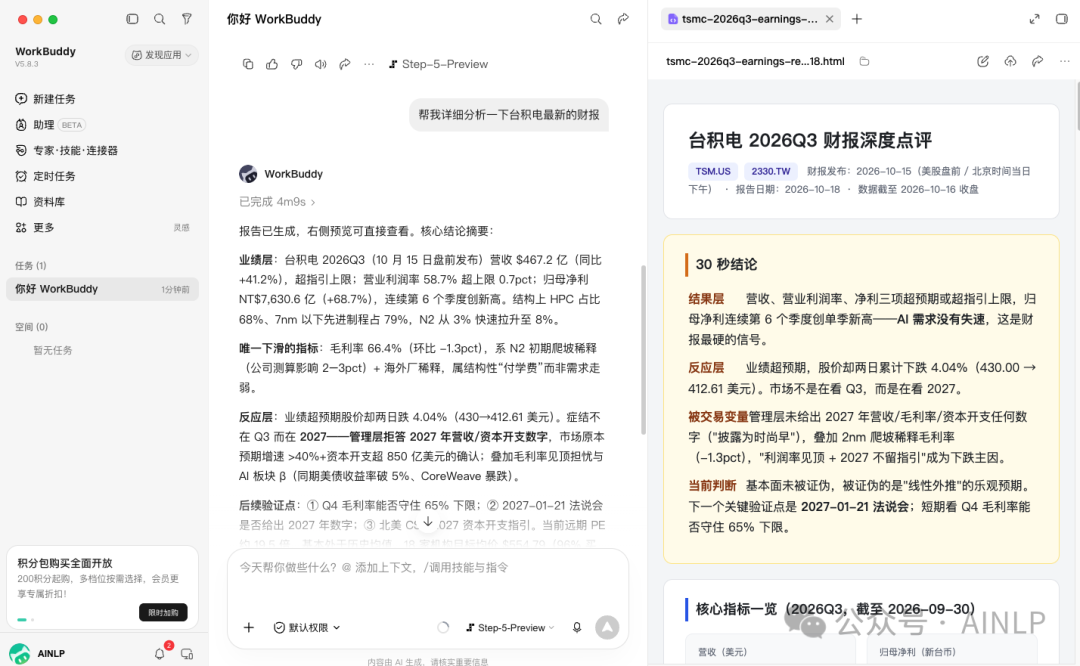Copy the message with copy icon
Screen dimensions: 1080x666
point(248,64)
